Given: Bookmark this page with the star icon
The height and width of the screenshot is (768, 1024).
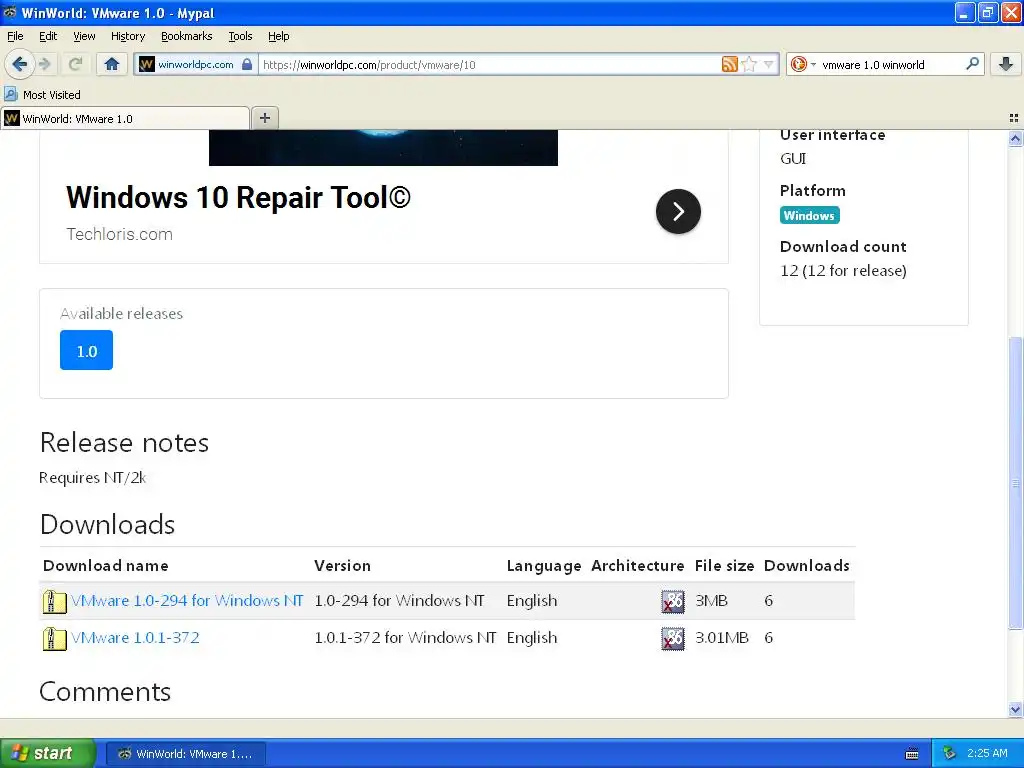Looking at the screenshot, I should coord(749,64).
